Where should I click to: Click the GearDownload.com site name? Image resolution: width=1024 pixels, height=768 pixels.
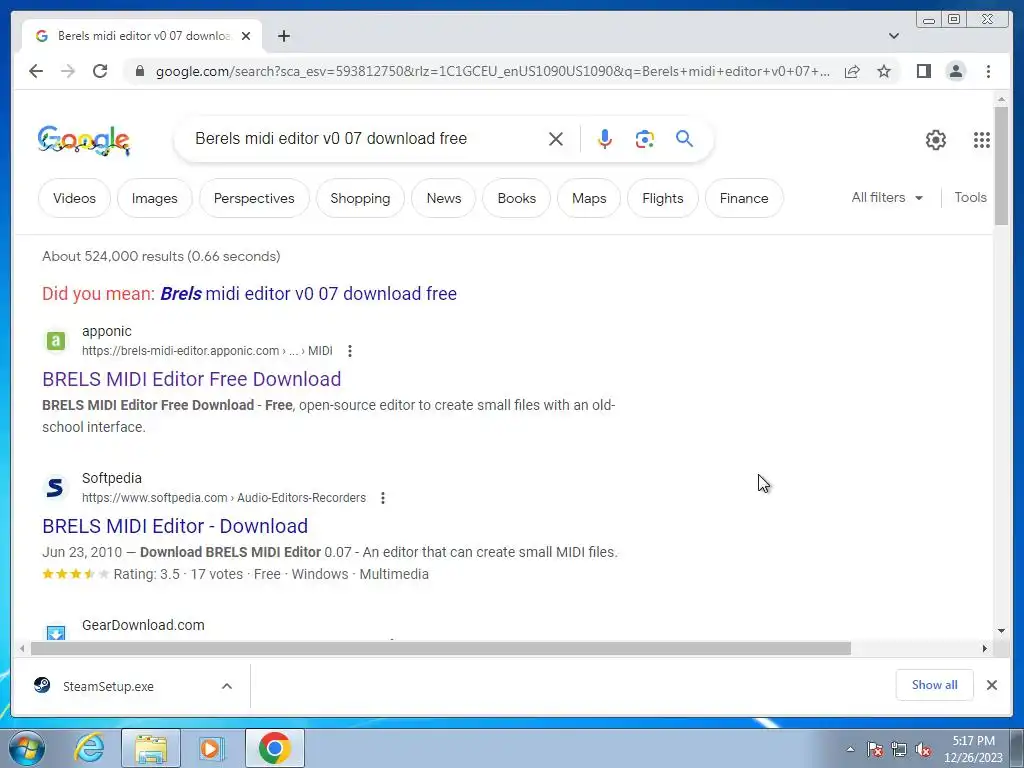pos(143,625)
